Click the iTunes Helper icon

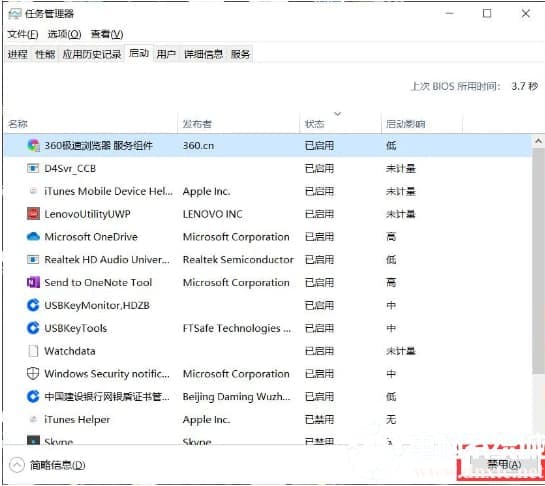tap(33, 419)
